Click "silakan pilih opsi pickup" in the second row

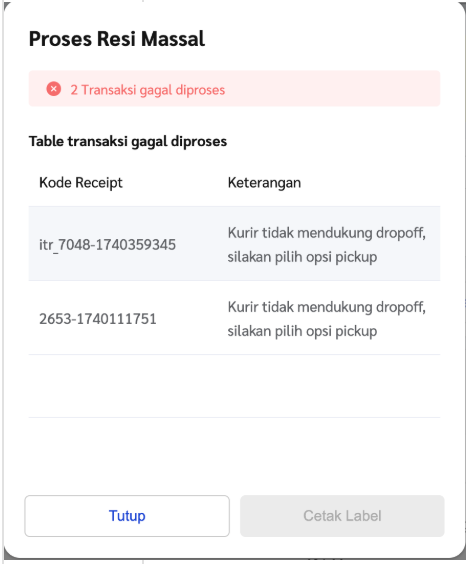tap(302, 331)
